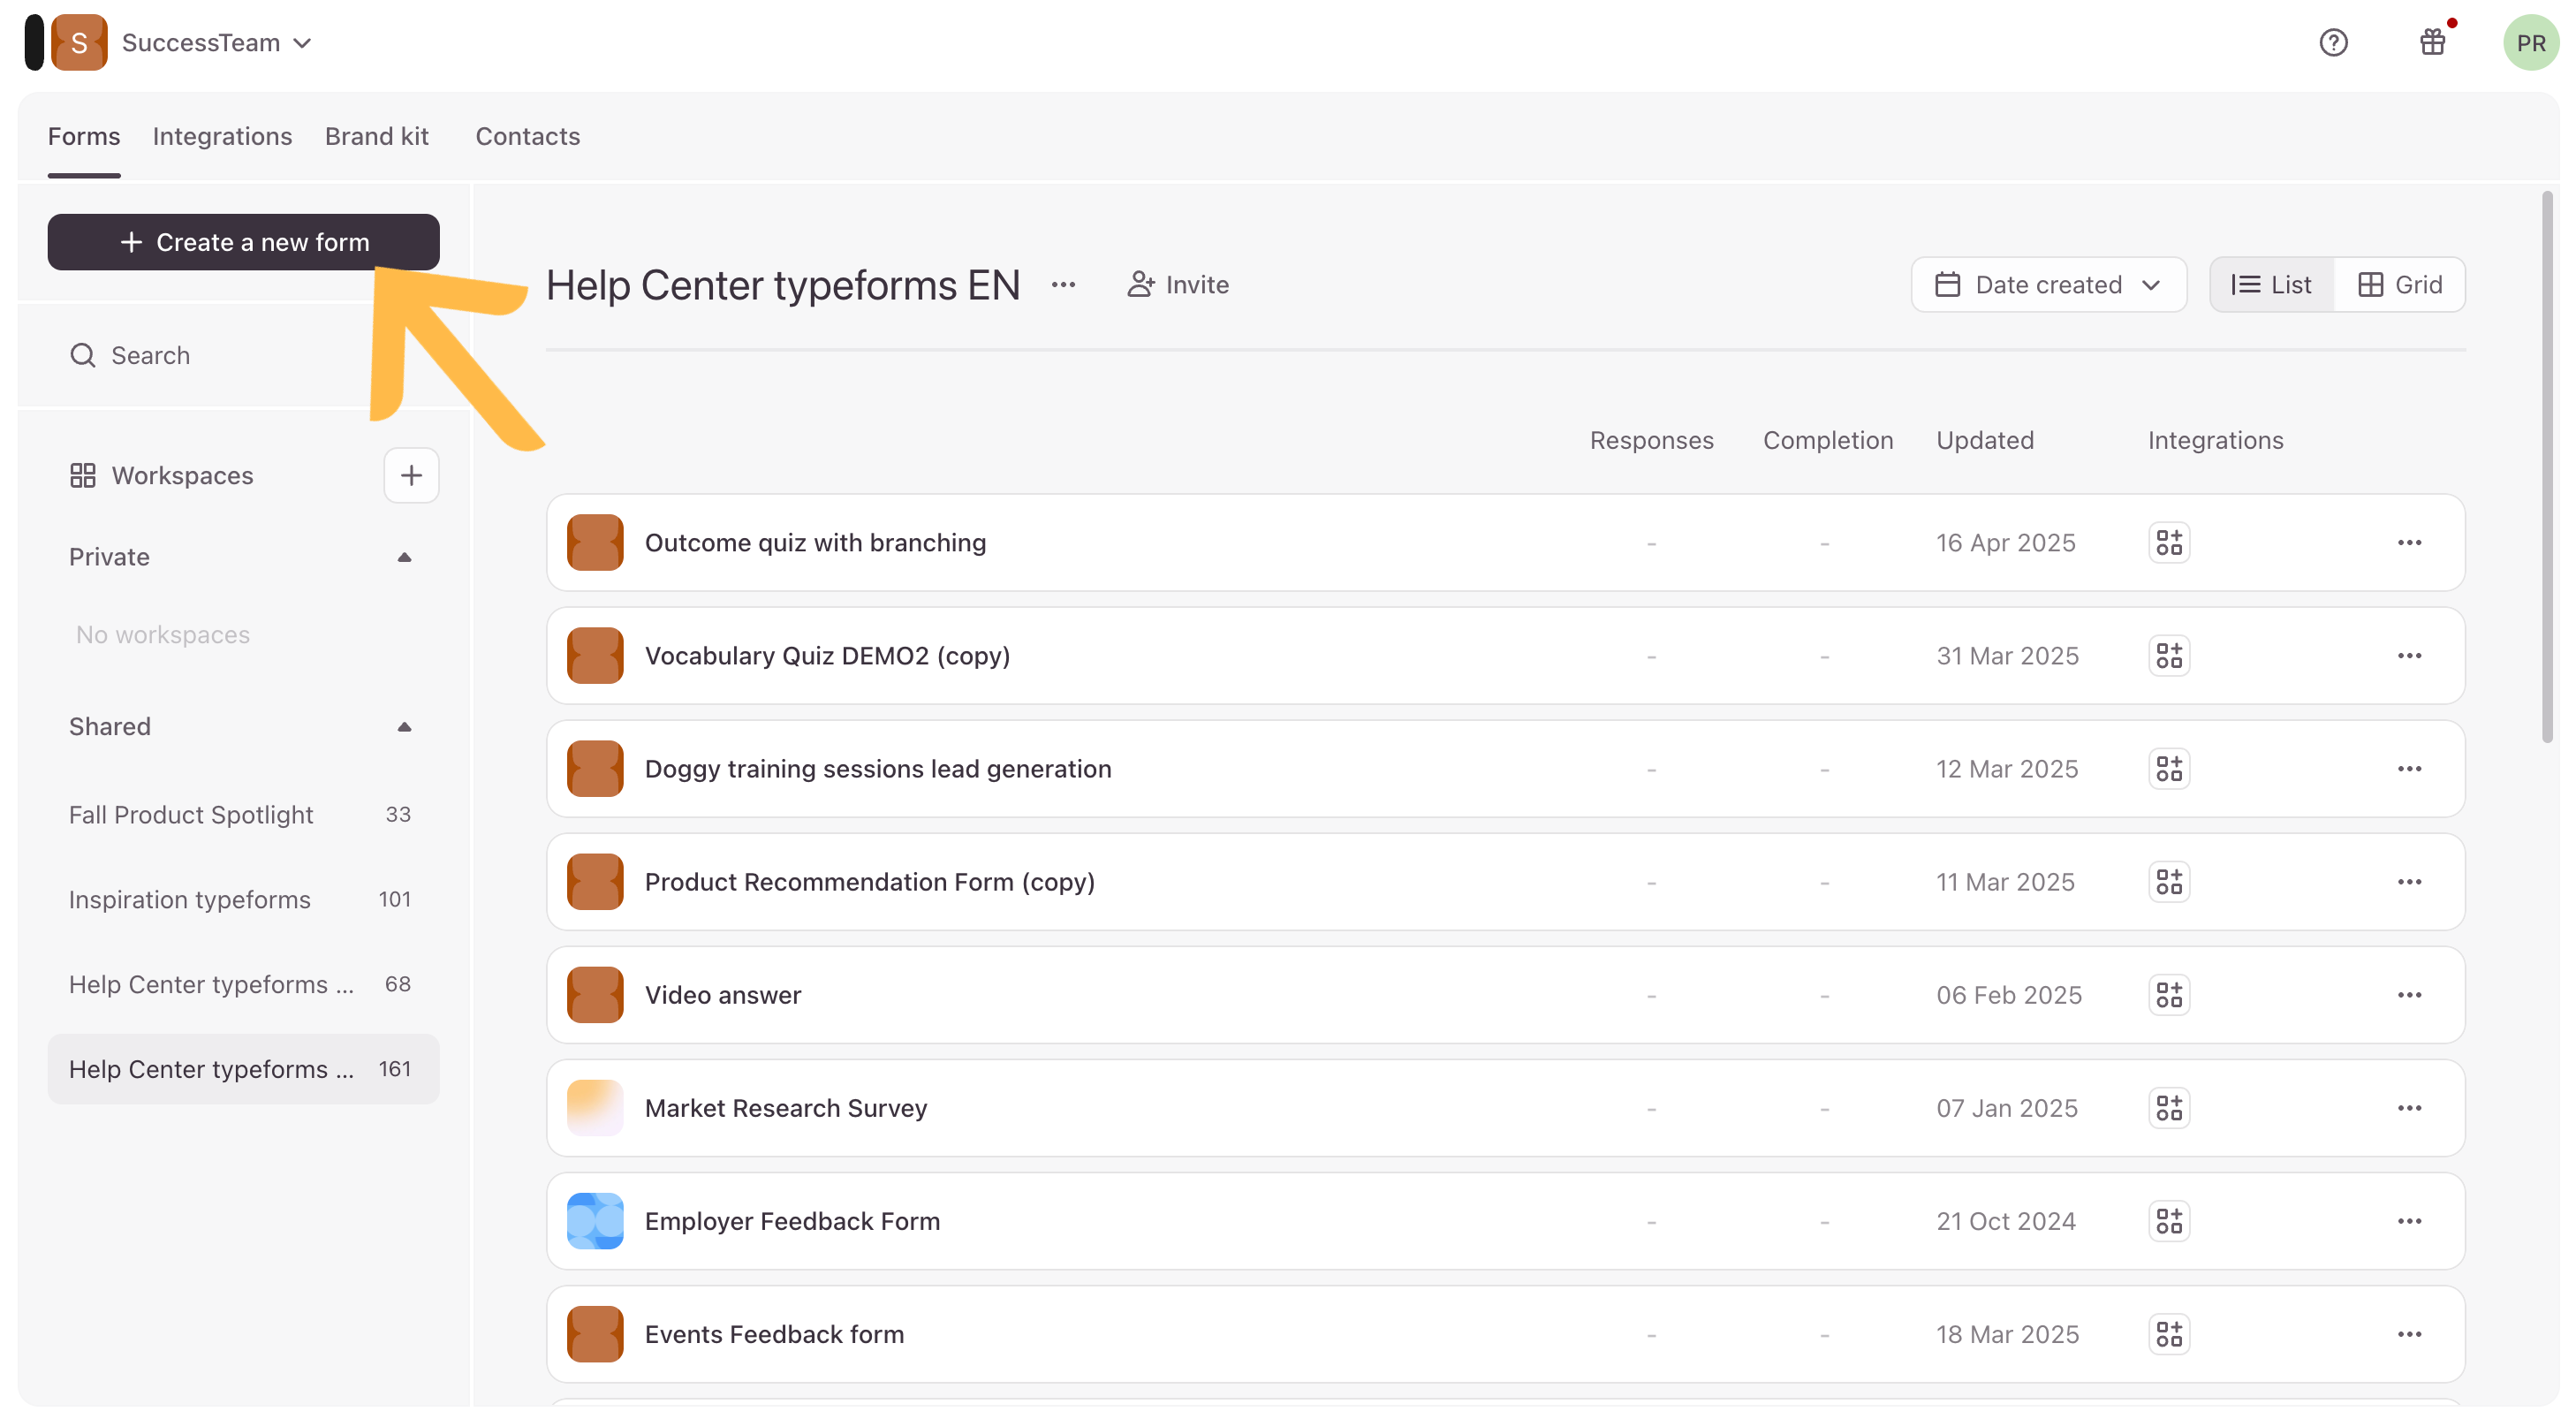Add a new workspace with plus button

pyautogui.click(x=411, y=475)
